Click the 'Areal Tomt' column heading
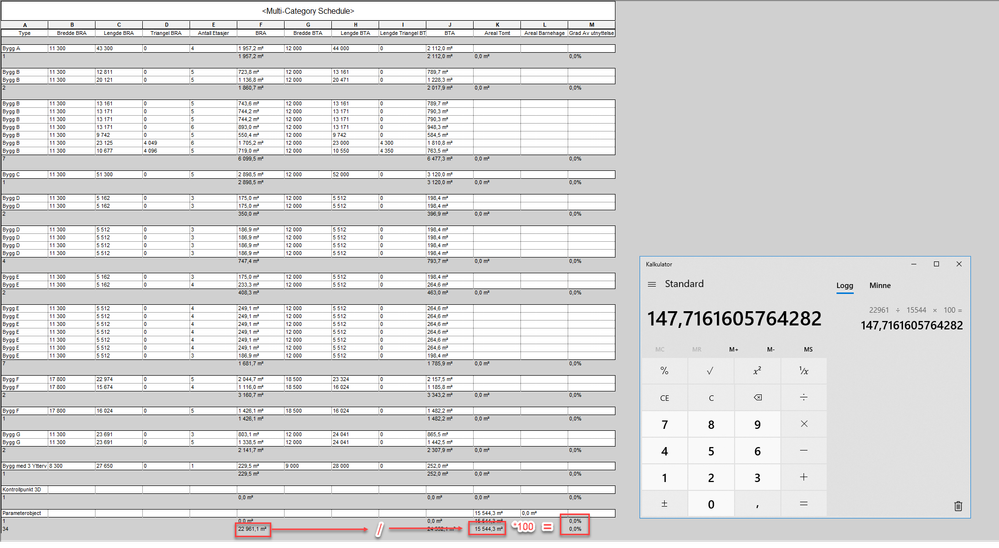Viewport: 999px width, 548px height. tap(497, 33)
